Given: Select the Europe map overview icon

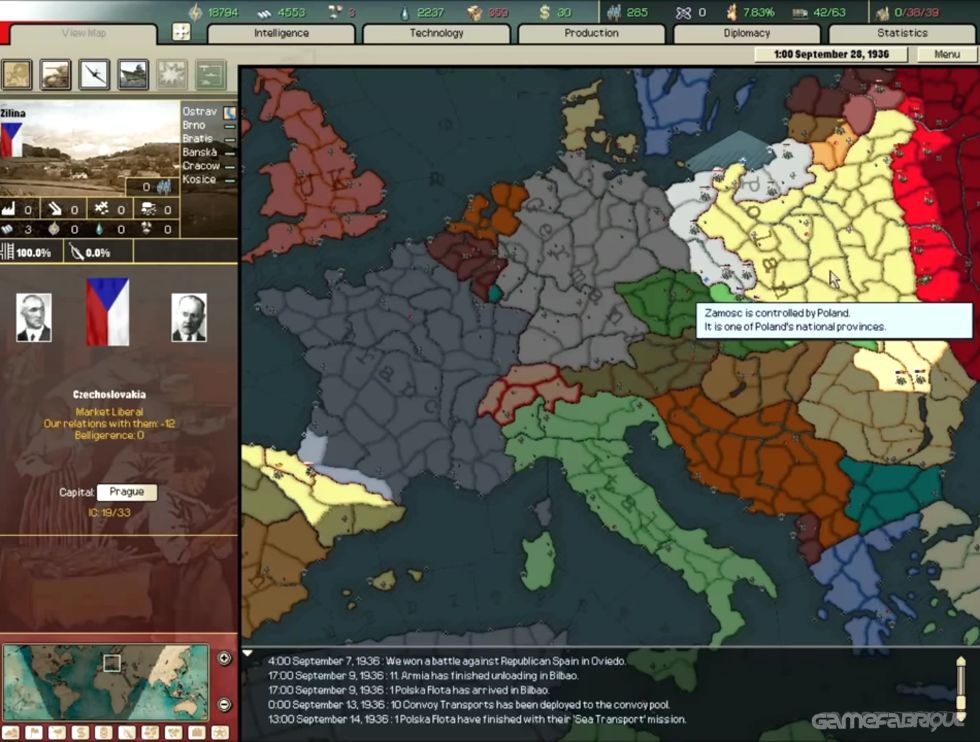Looking at the screenshot, I should tap(17, 75).
